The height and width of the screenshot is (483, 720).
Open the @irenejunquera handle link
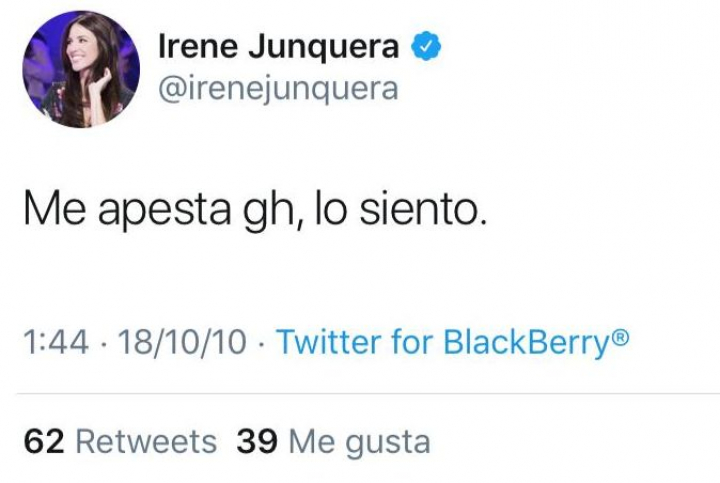(278, 88)
